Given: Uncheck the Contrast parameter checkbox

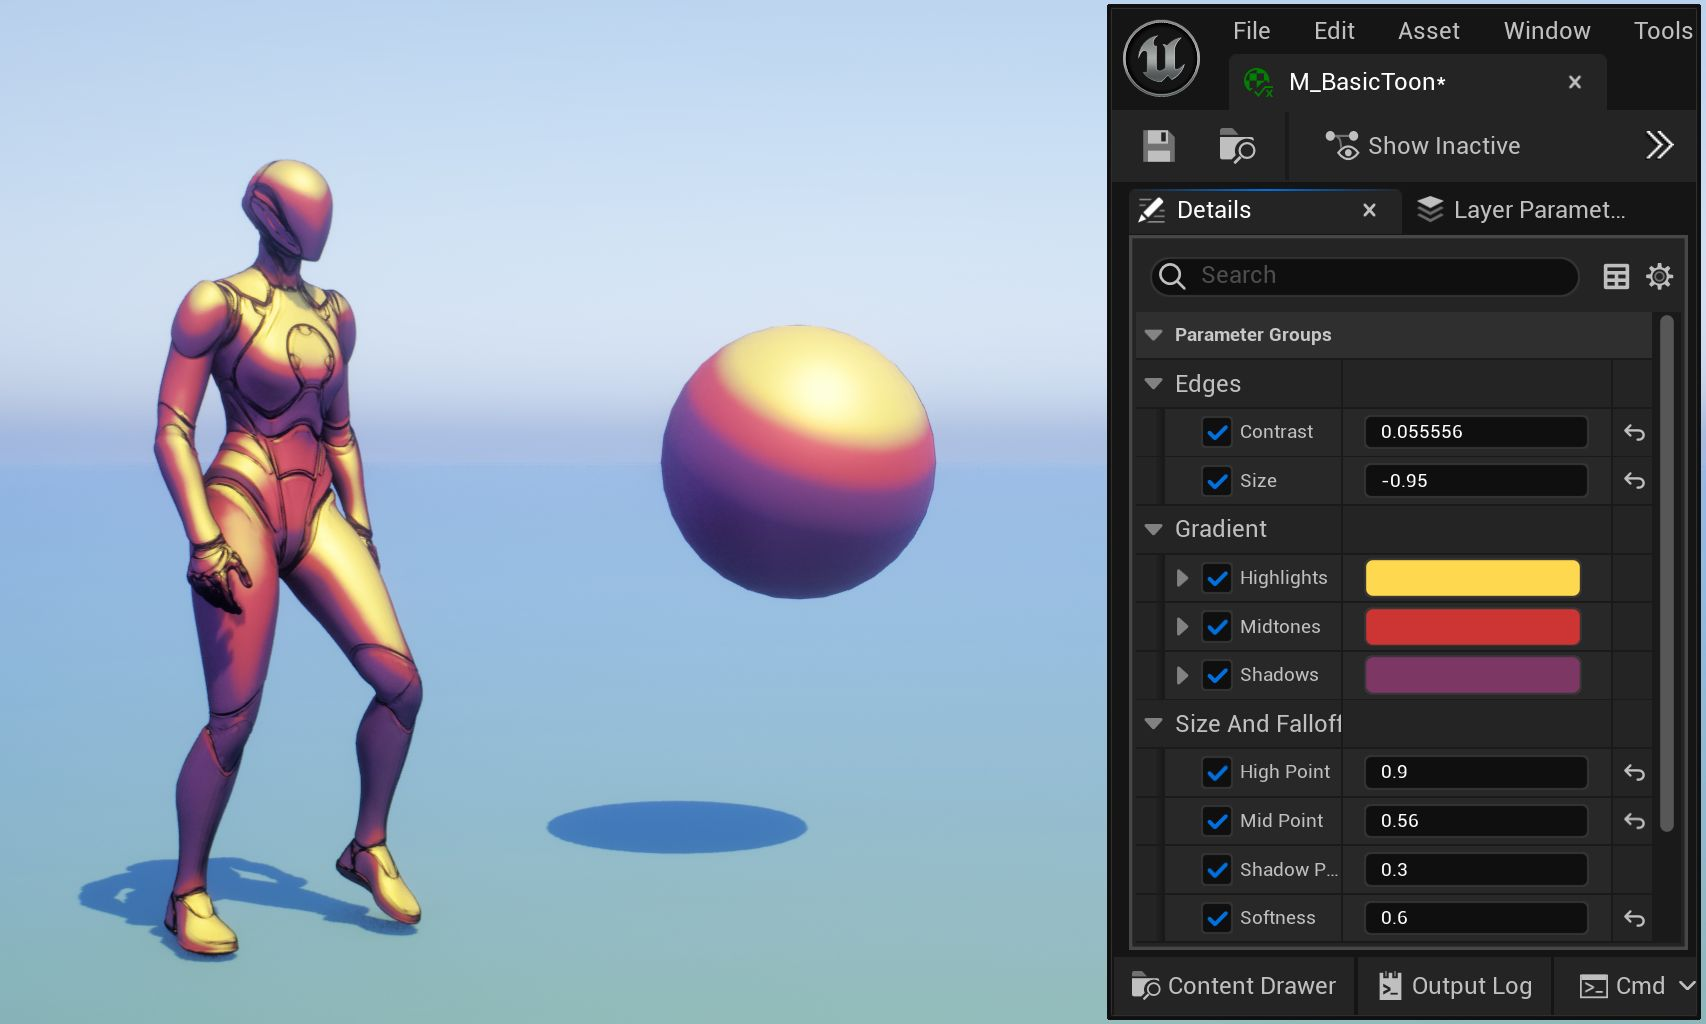Looking at the screenshot, I should (1217, 432).
